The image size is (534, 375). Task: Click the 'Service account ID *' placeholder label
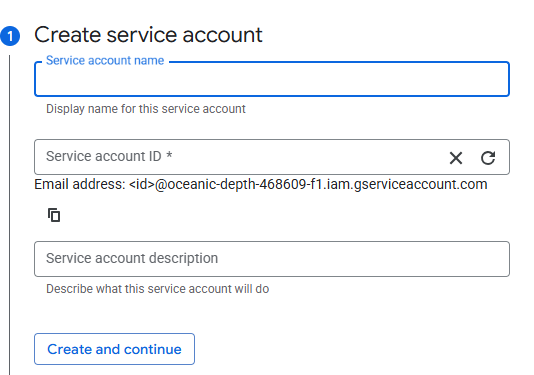[x=109, y=156]
